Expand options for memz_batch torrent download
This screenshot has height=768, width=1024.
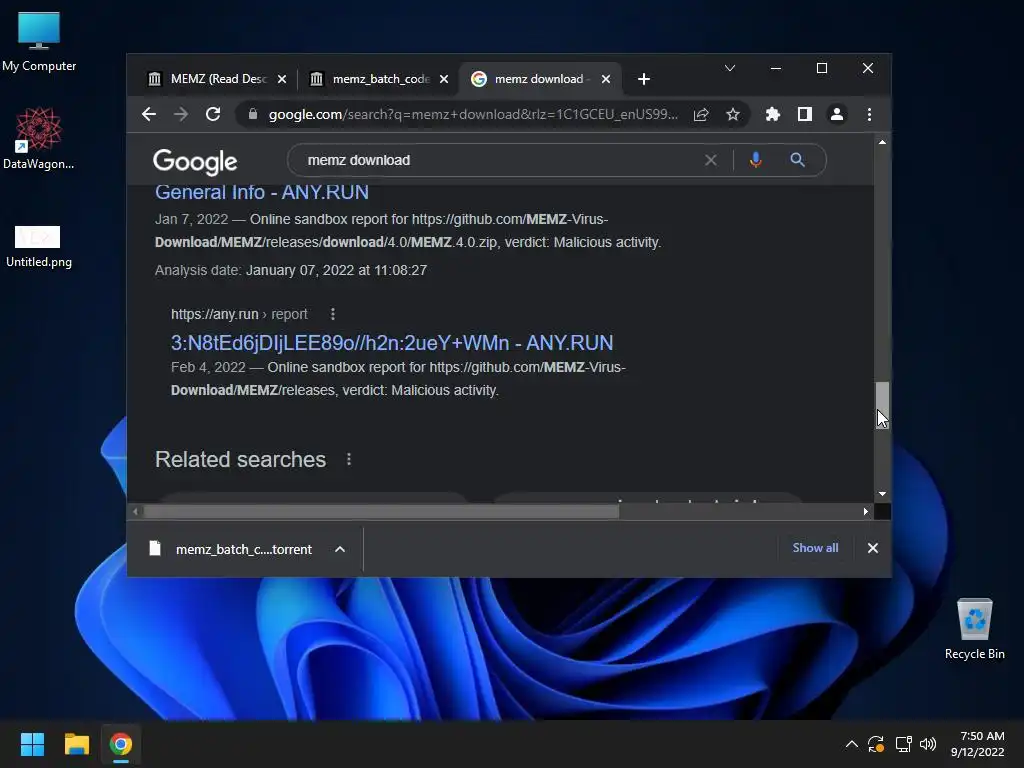click(x=340, y=549)
